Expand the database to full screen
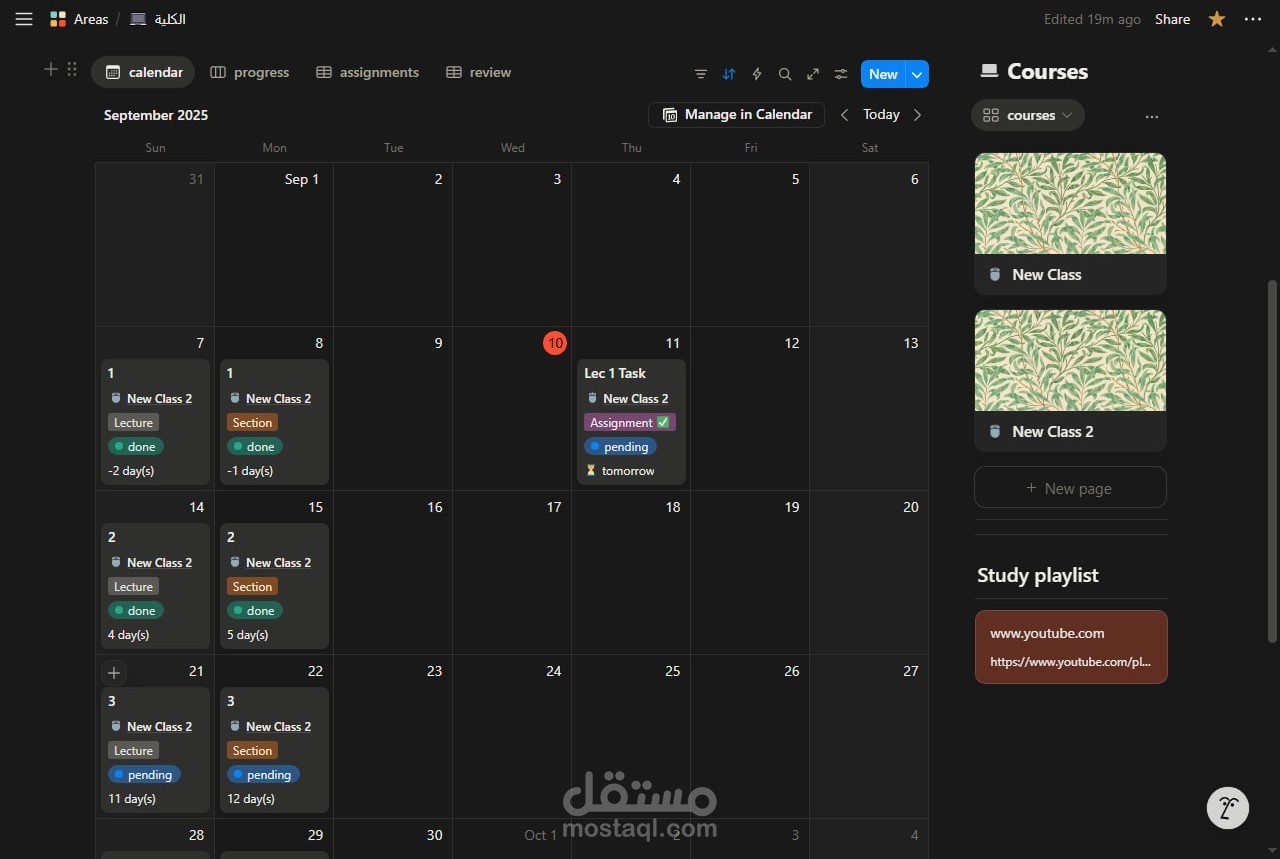The width and height of the screenshot is (1280, 859). (813, 74)
